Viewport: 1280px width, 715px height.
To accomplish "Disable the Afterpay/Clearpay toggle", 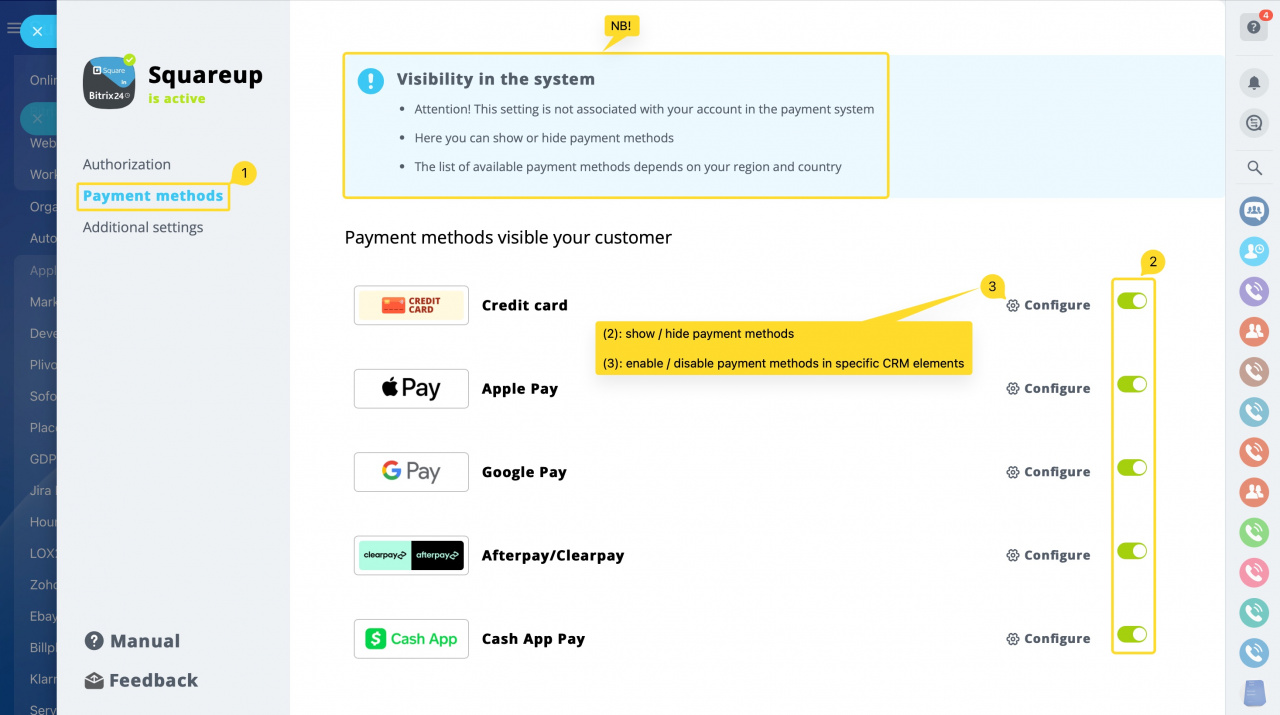I will (x=1132, y=551).
